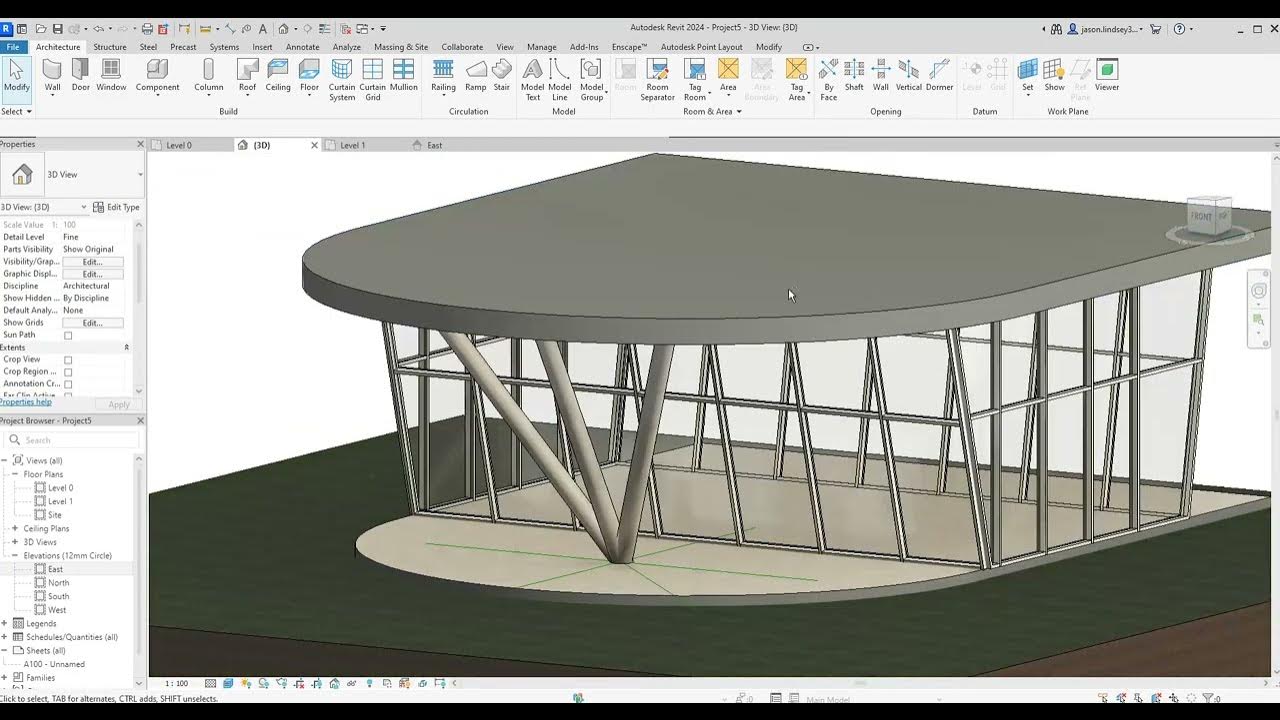Viewport: 1280px width, 720px height.
Task: Select the Model Group tool
Action: (592, 80)
